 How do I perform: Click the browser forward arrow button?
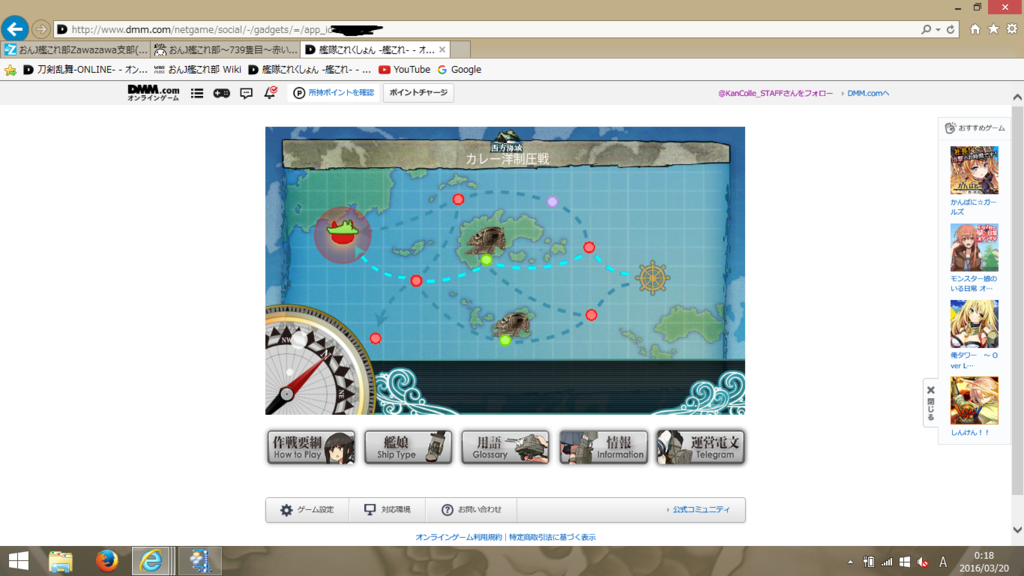(x=40, y=29)
